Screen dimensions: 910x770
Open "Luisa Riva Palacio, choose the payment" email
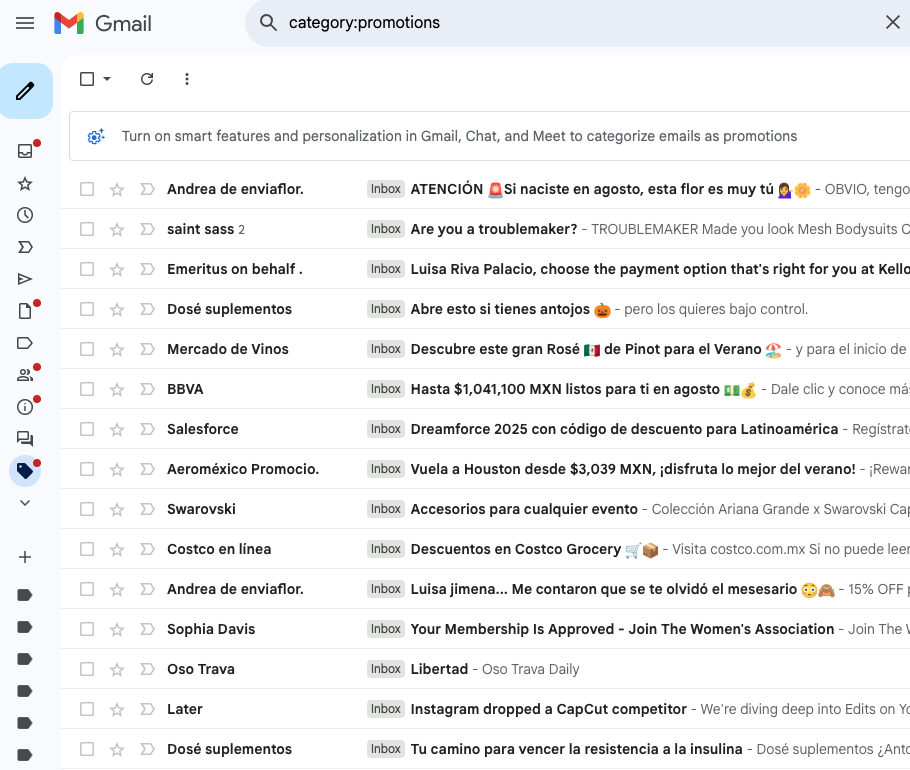coord(660,269)
